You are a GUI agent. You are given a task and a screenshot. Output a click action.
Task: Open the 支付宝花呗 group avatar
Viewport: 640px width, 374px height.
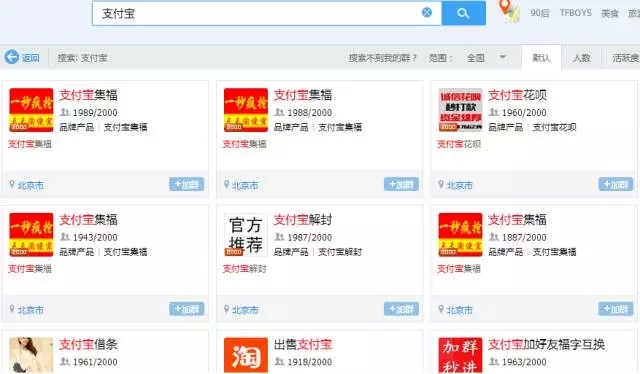(x=460, y=110)
